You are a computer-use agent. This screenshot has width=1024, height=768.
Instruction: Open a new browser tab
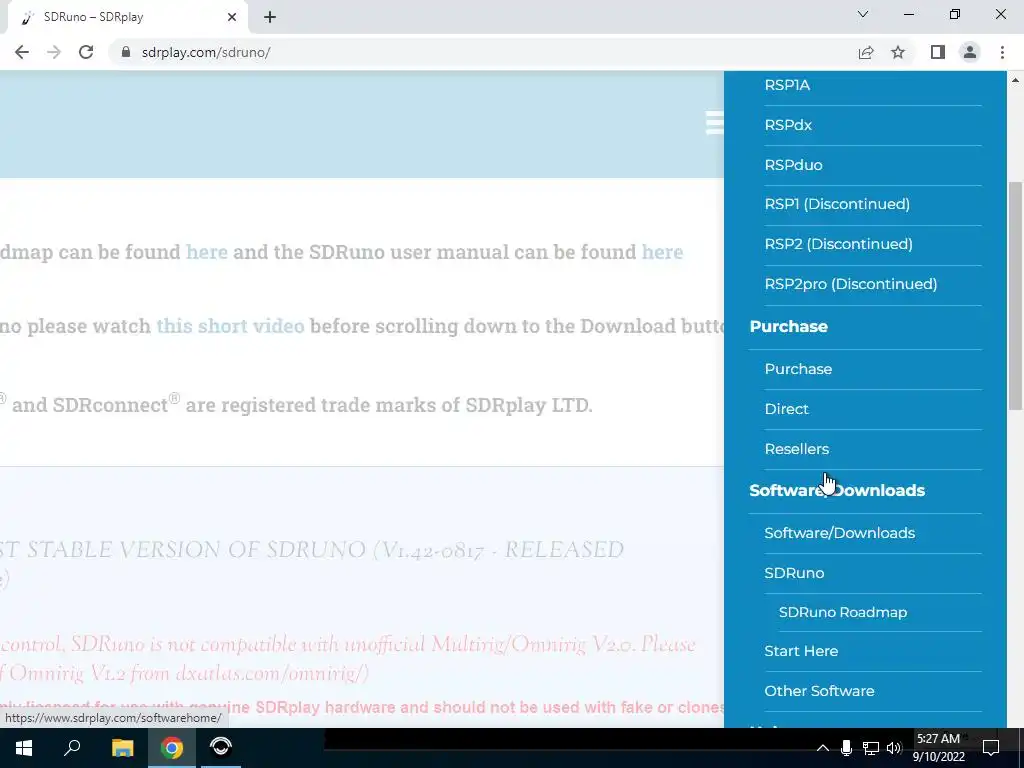click(x=270, y=17)
